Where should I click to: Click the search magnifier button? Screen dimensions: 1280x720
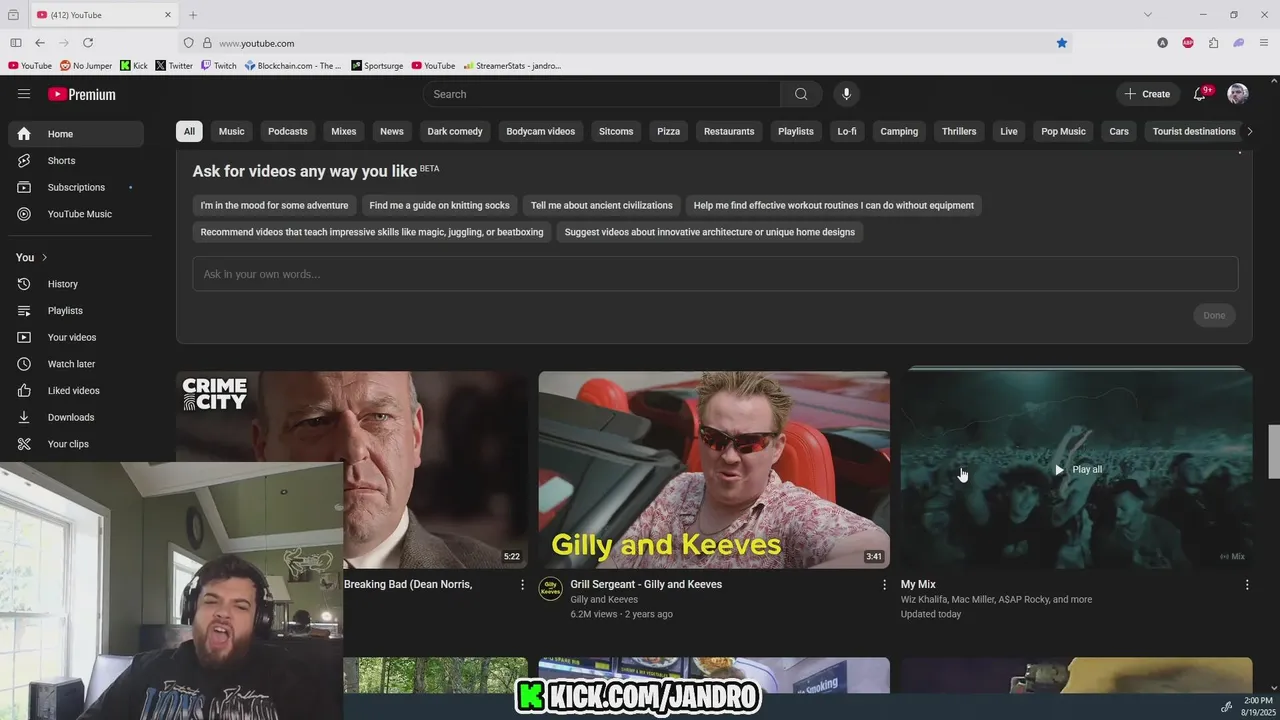pyautogui.click(x=801, y=94)
